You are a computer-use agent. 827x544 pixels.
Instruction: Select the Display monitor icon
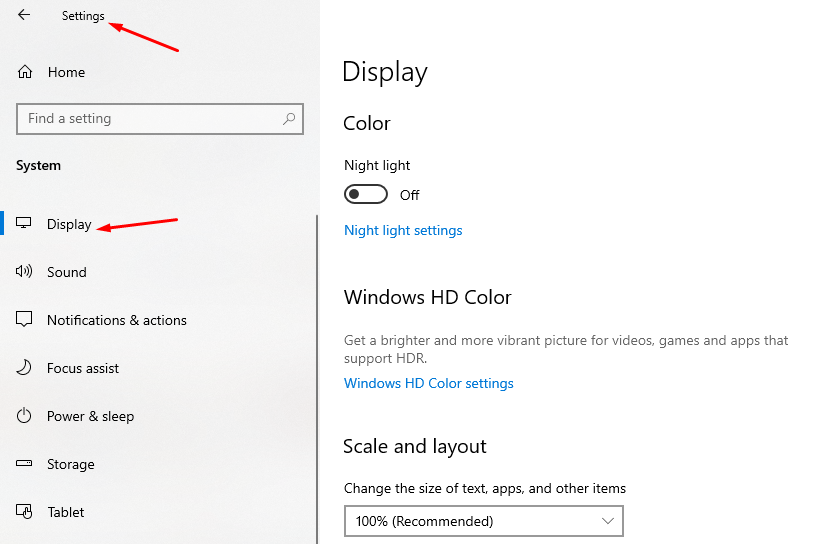(x=25, y=224)
